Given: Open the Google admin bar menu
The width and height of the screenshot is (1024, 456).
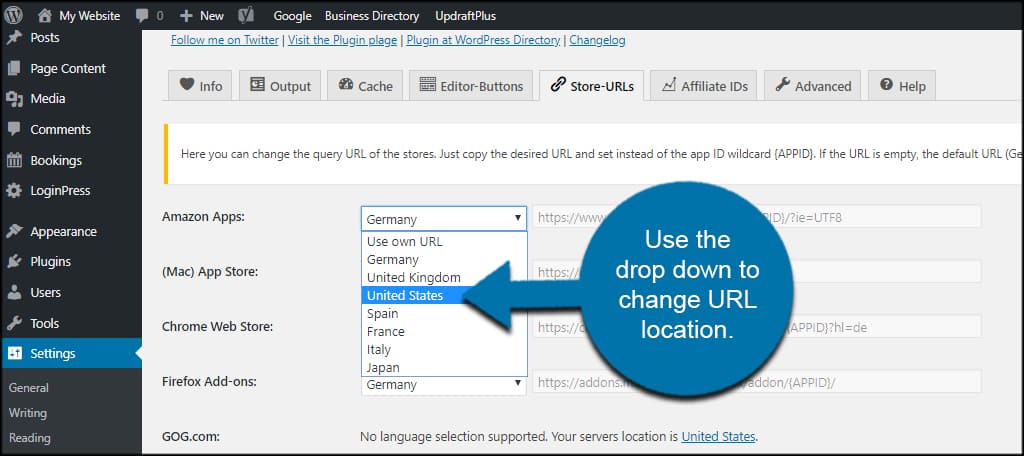Looking at the screenshot, I should coord(293,16).
